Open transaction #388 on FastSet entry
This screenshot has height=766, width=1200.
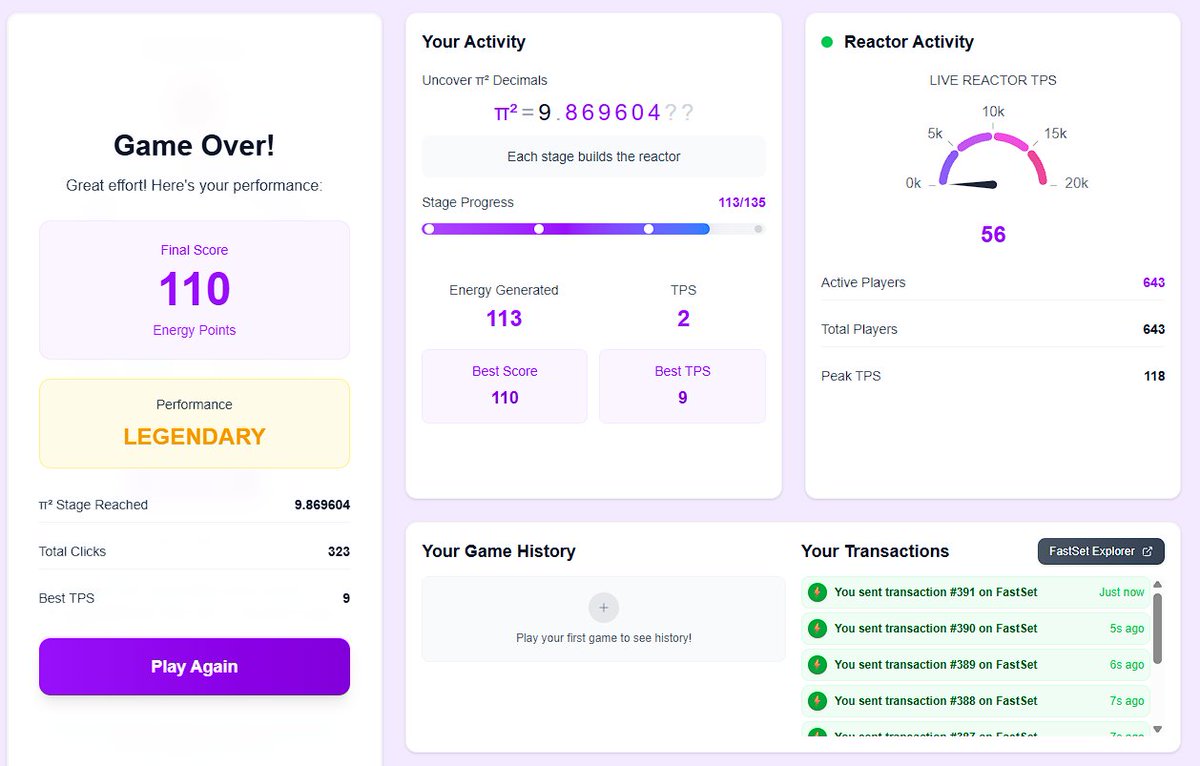[x=976, y=701]
